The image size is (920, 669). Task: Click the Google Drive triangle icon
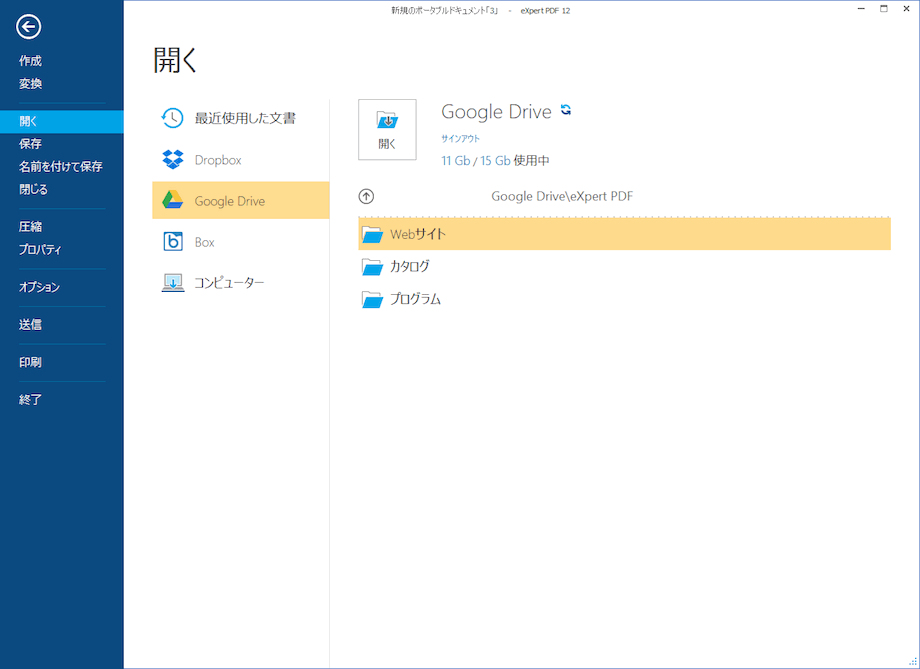pyautogui.click(x=172, y=200)
